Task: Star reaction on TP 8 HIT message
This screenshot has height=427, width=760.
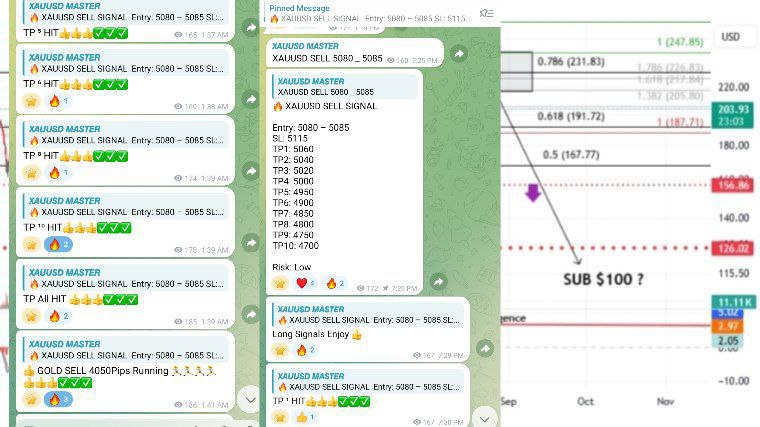Action: tap(32, 173)
